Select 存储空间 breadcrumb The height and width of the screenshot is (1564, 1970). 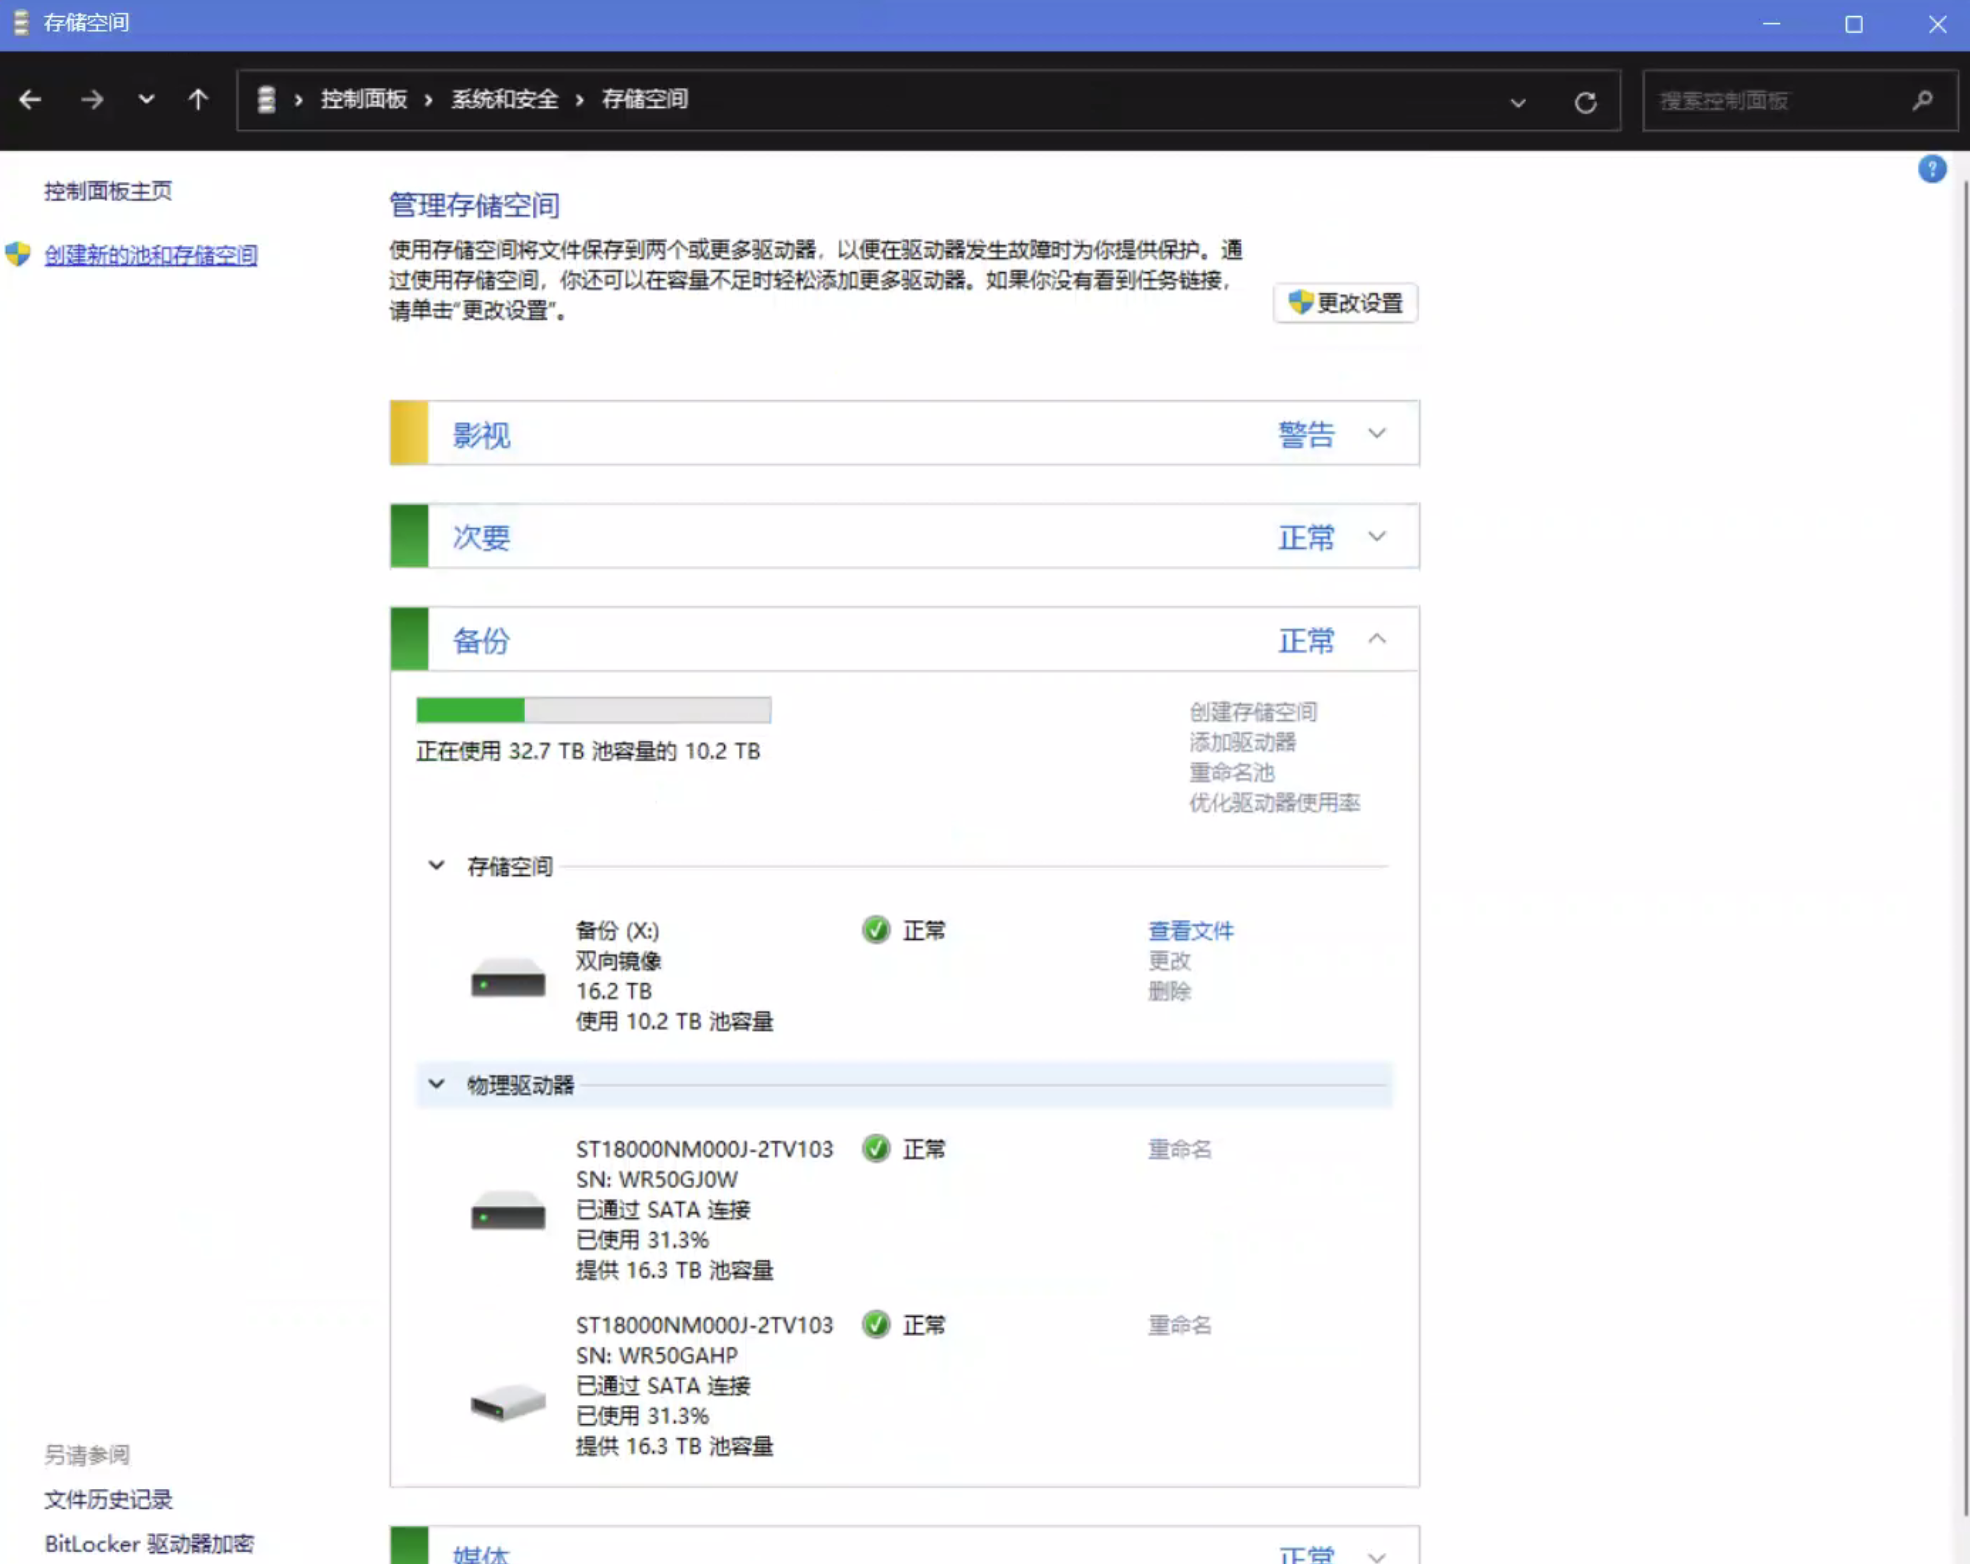tap(645, 99)
